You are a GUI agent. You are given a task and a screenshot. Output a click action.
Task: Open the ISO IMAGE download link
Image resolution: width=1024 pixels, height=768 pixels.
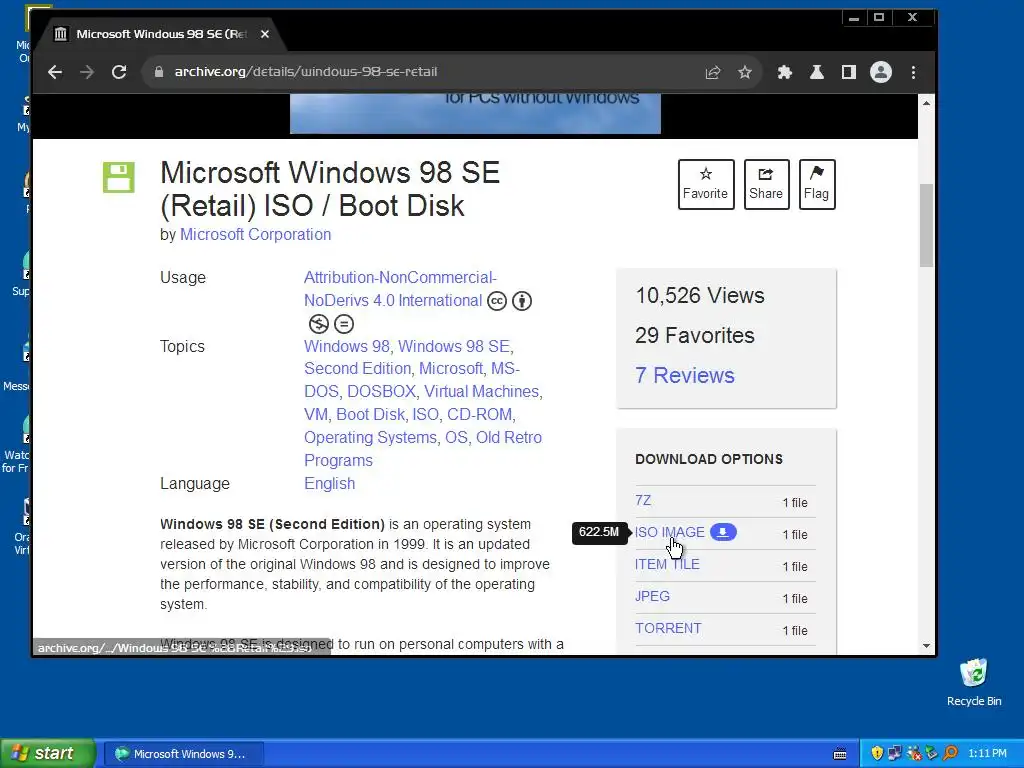tap(669, 533)
